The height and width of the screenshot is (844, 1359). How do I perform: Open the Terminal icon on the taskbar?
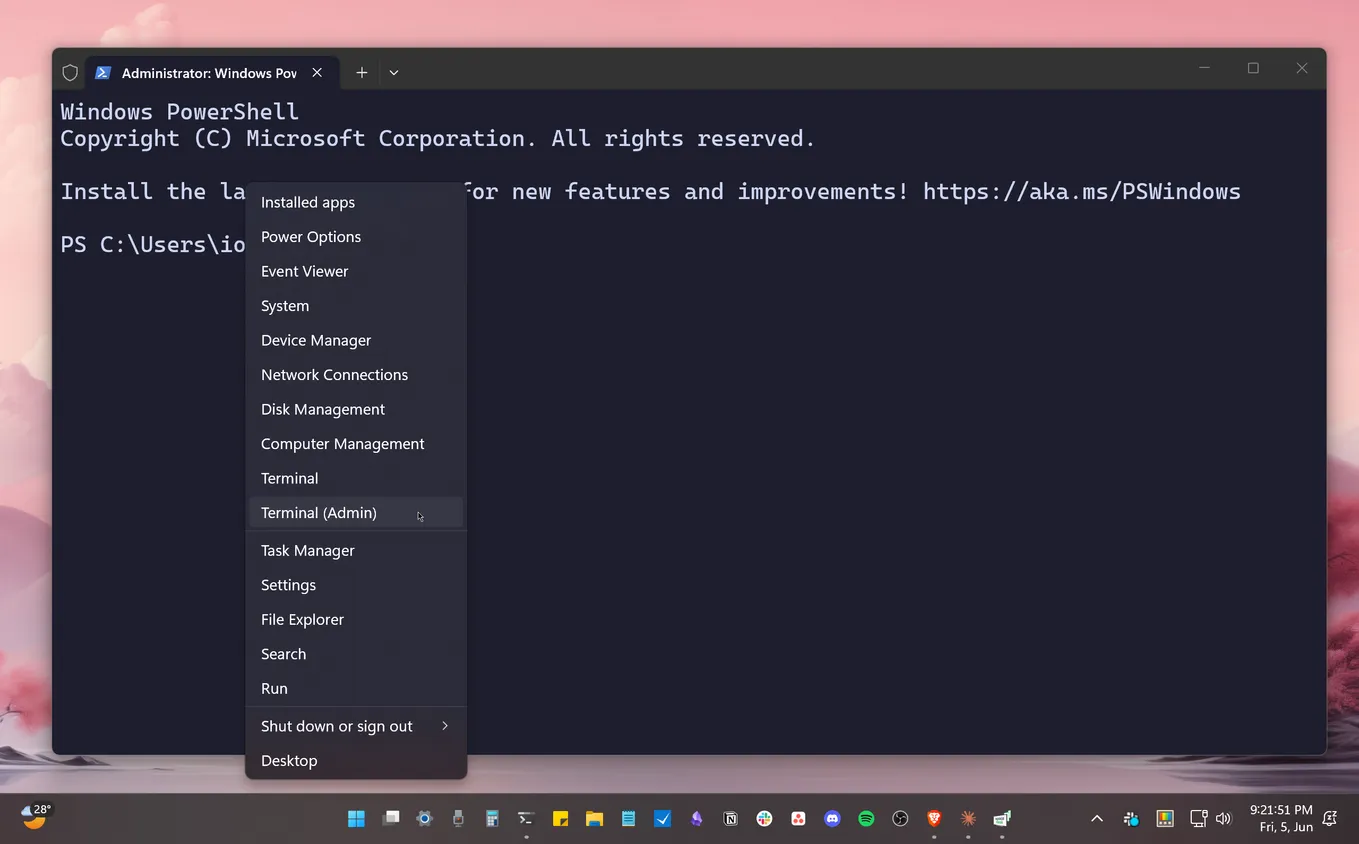click(526, 819)
